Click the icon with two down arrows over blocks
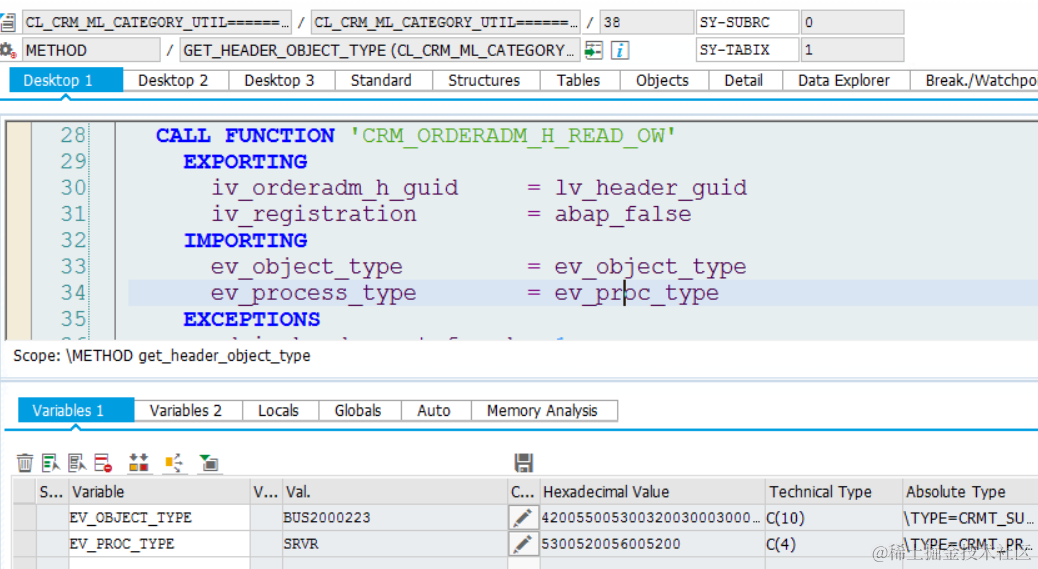 pyautogui.click(x=138, y=462)
